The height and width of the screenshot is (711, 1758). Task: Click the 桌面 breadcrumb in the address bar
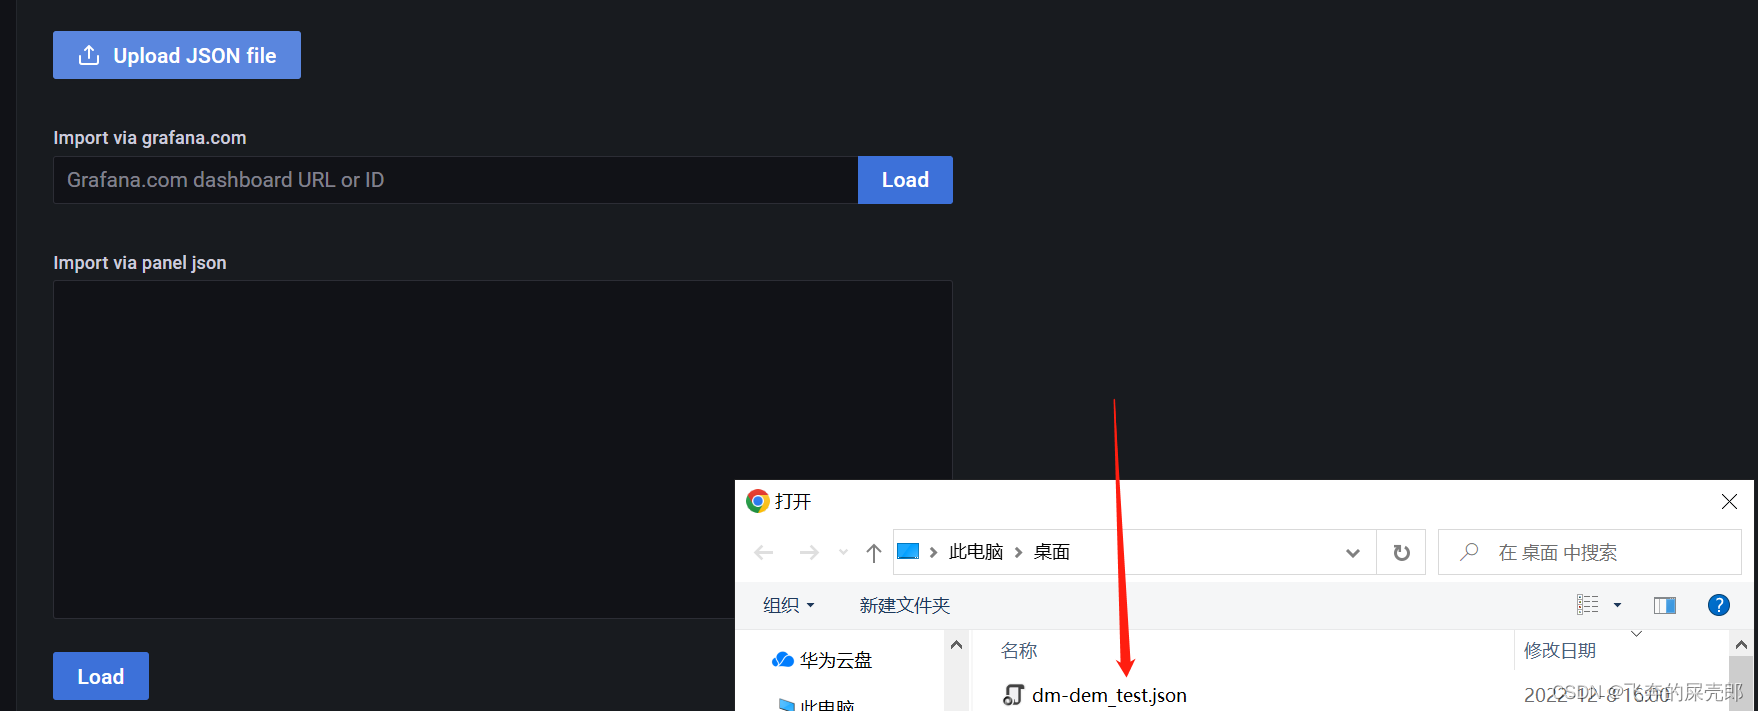[1052, 552]
